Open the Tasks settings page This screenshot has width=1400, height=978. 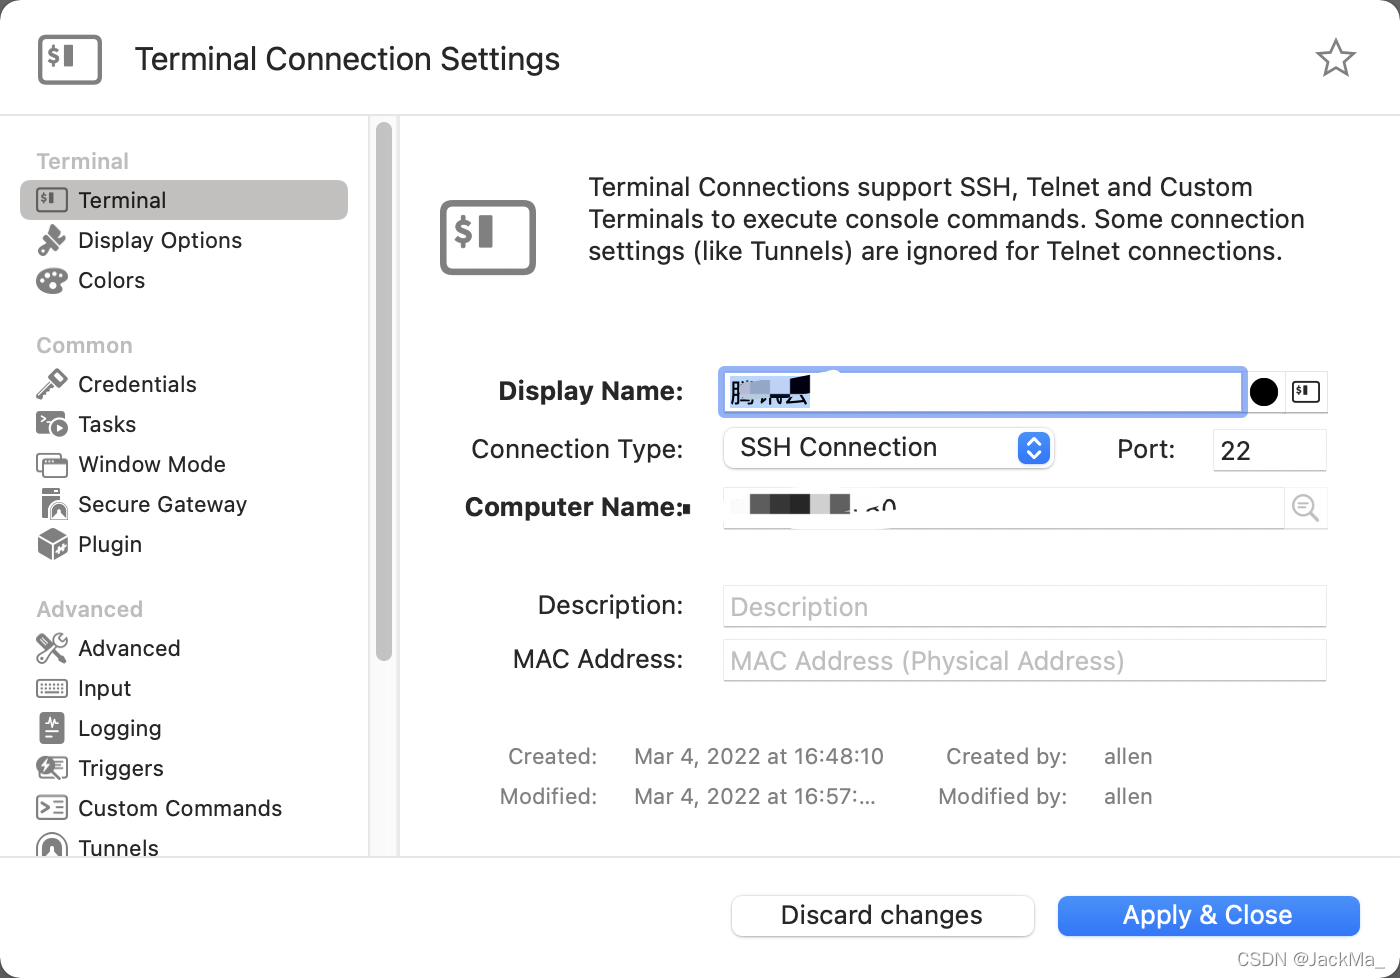point(107,425)
